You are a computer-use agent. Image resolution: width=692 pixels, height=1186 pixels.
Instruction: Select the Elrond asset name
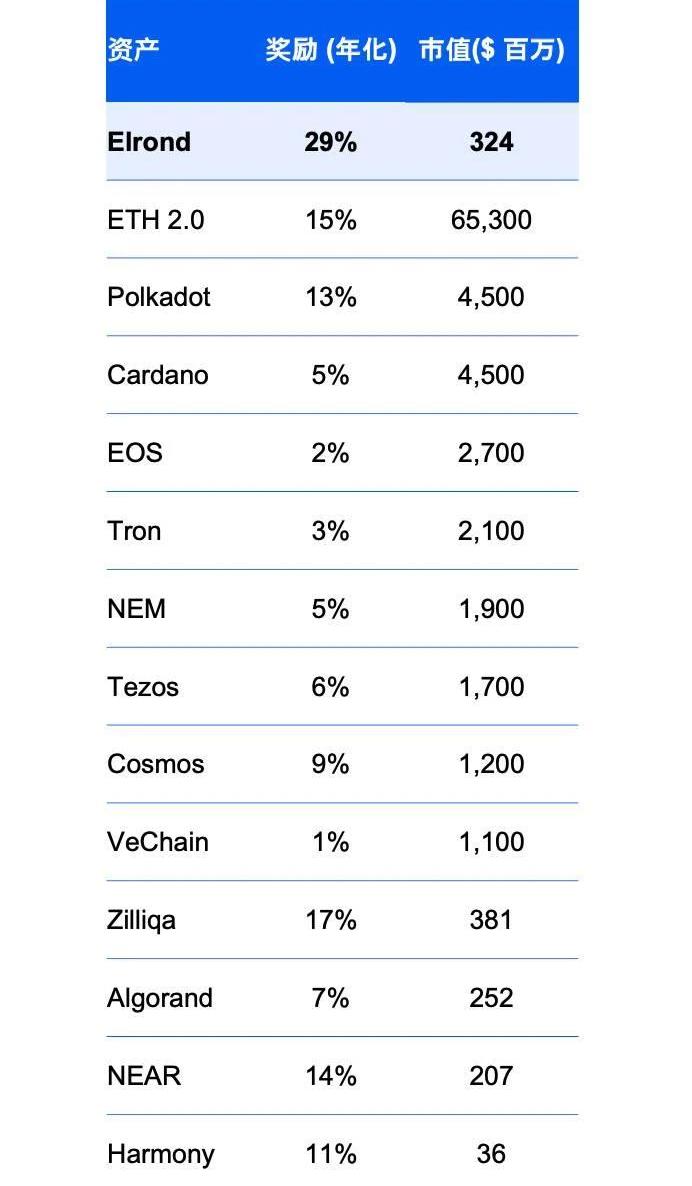(149, 141)
